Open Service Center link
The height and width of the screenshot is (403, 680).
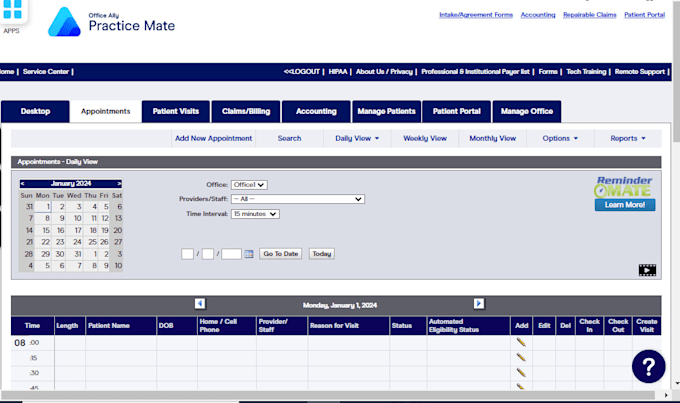(46, 72)
